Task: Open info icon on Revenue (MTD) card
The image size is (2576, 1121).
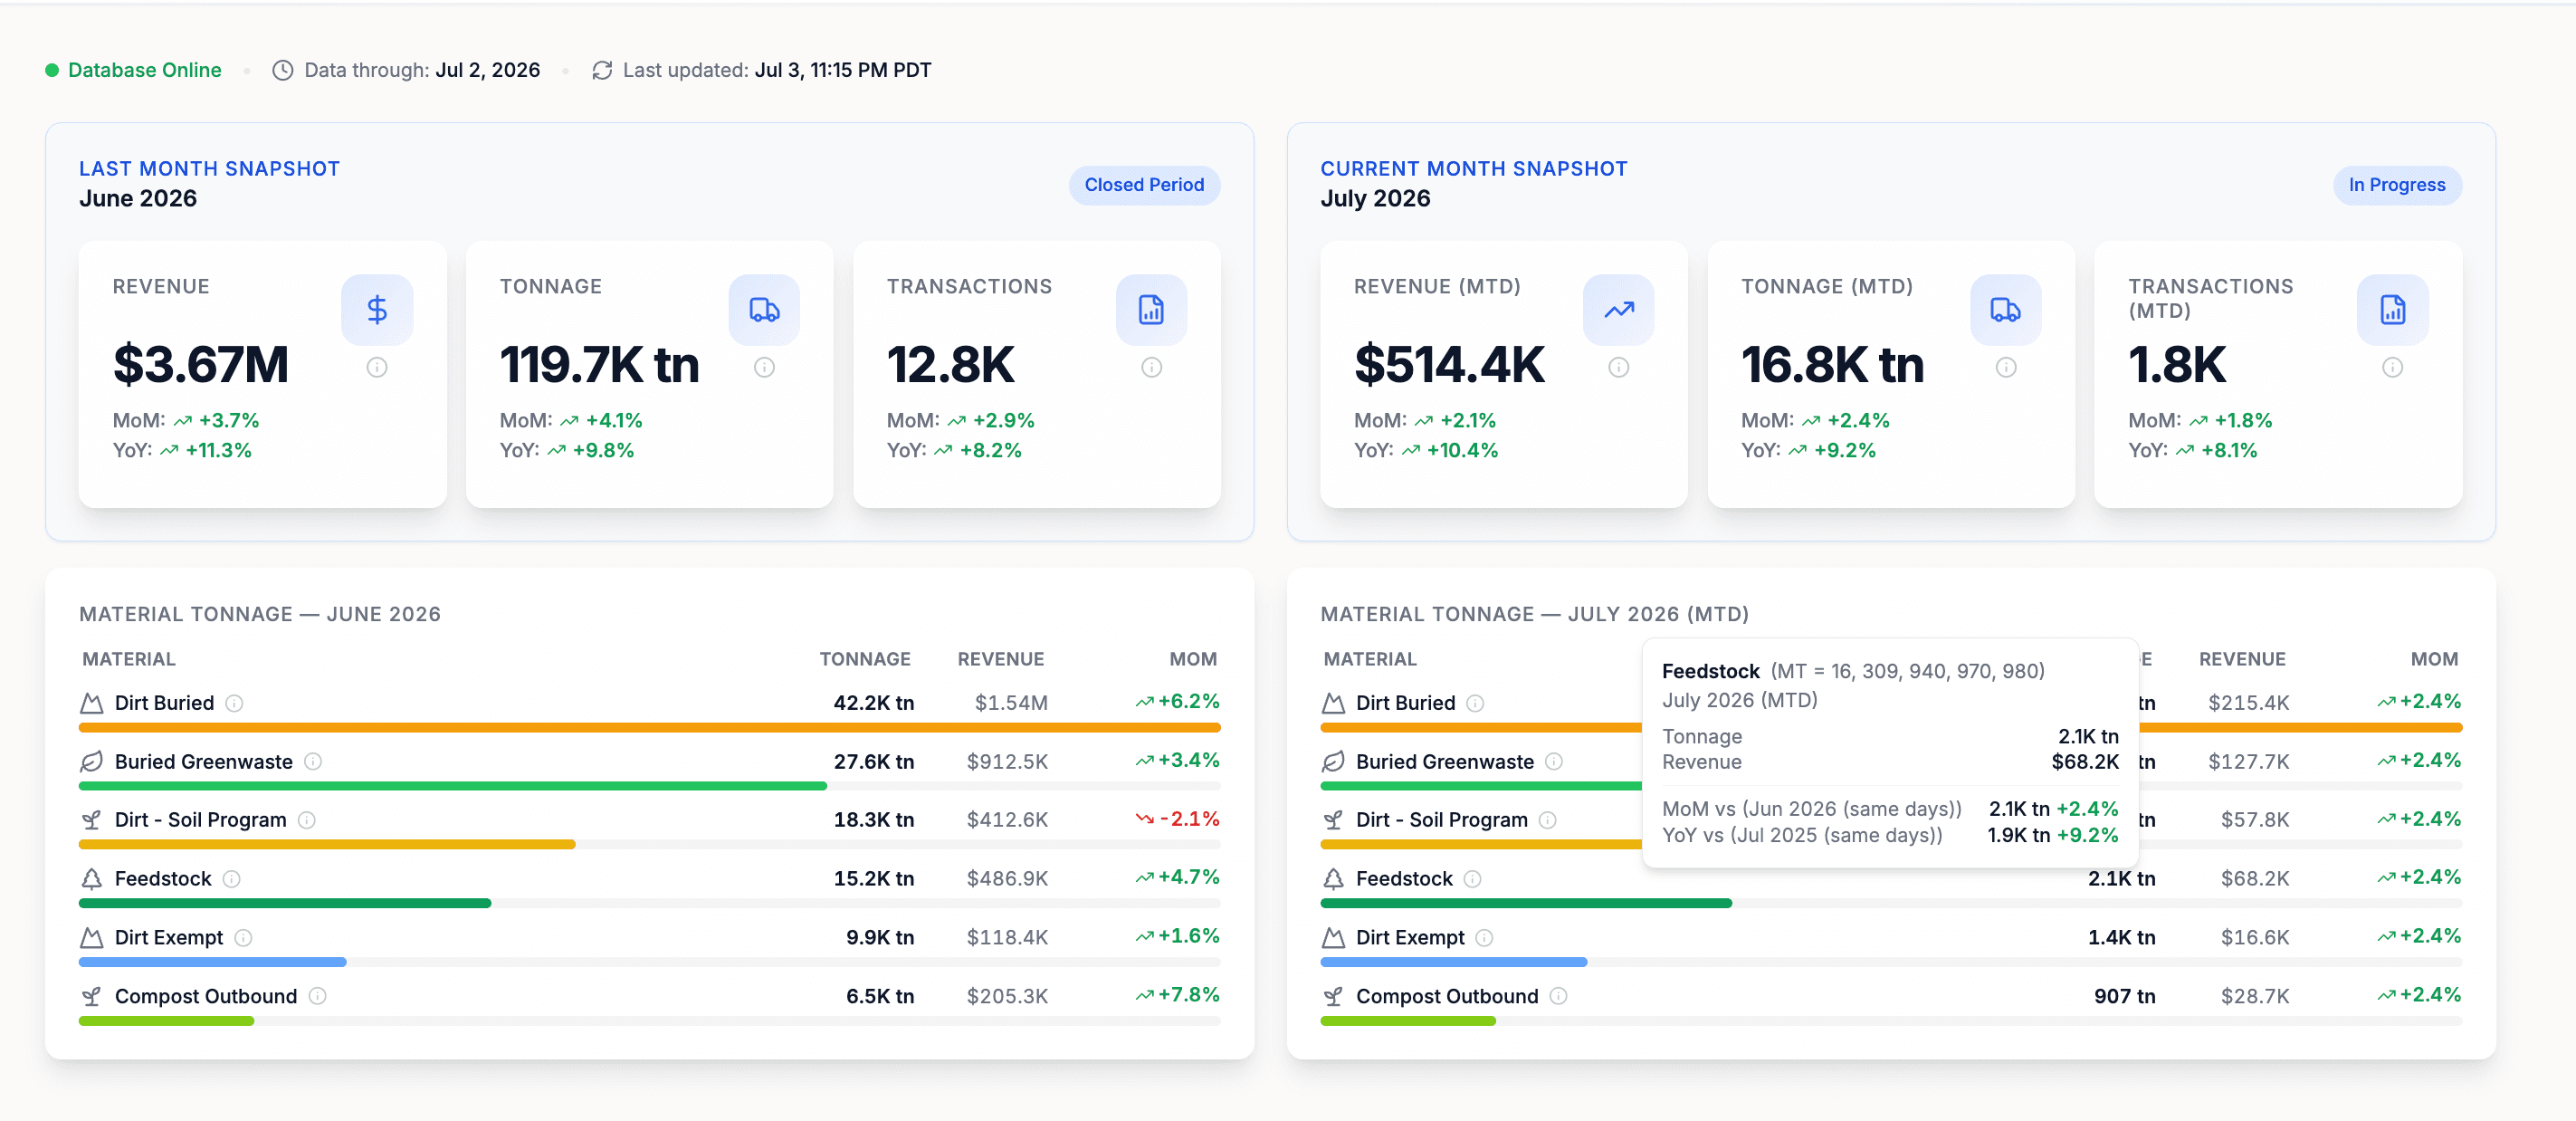Action: coord(1618,368)
